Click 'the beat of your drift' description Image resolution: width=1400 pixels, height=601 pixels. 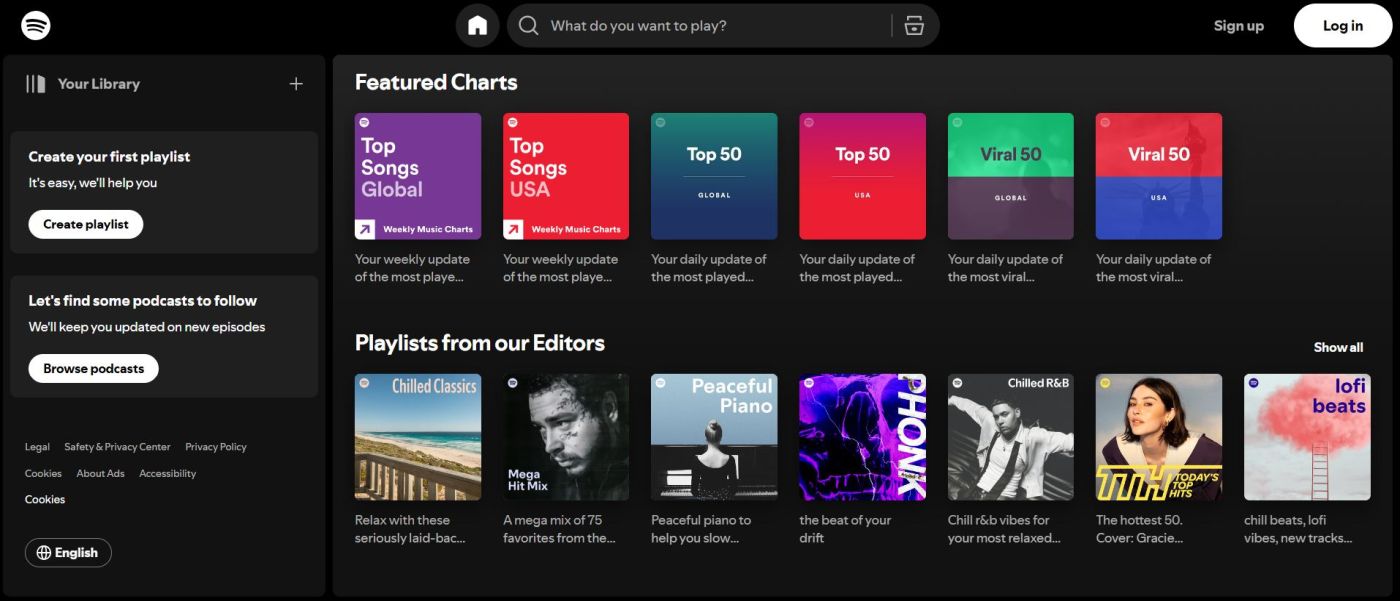[x=845, y=529]
